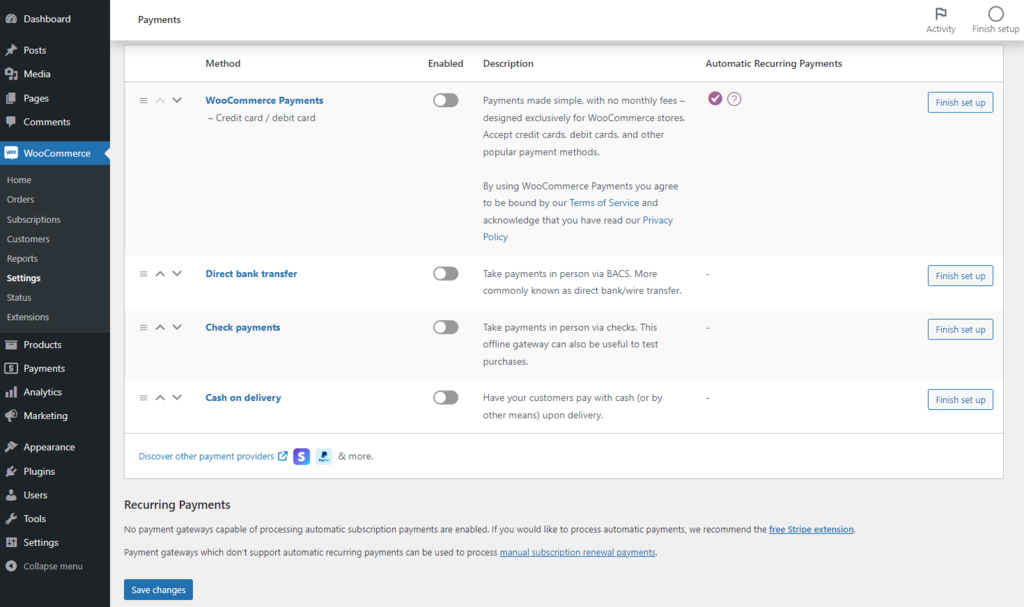Click the purple recurring payments checkmark icon
This screenshot has height=607, width=1024.
coord(715,98)
